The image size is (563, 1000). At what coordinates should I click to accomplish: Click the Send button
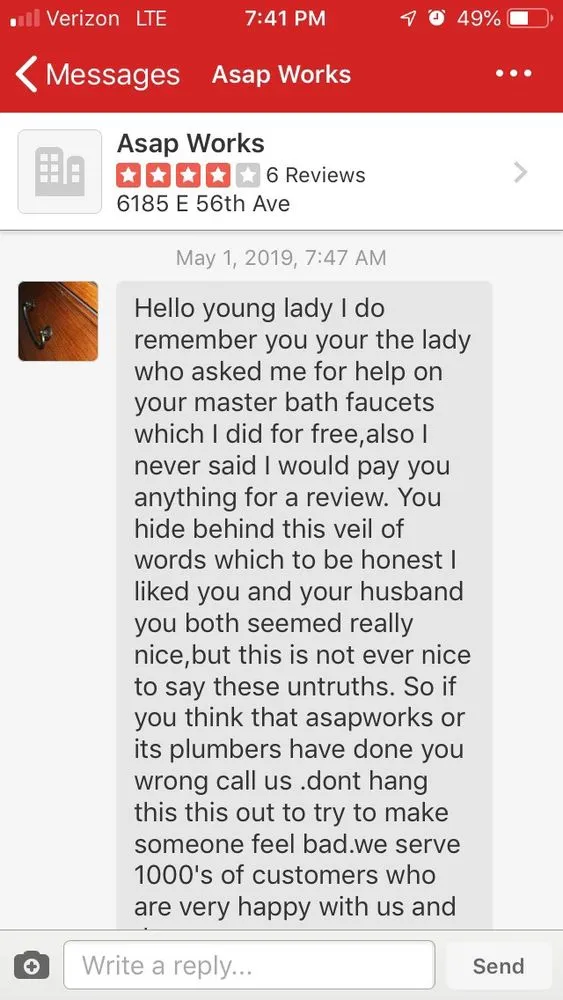coord(499,966)
